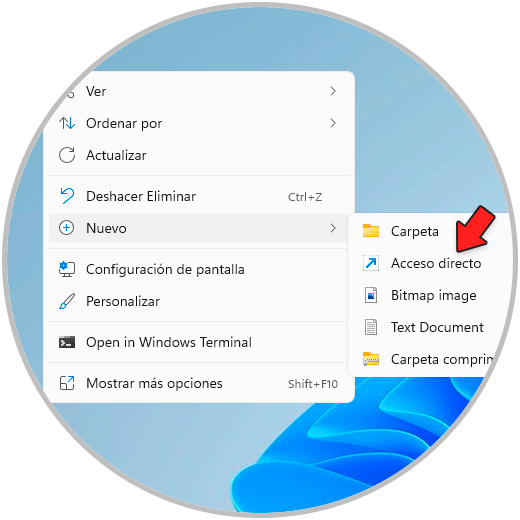Click the Bitmap image file icon

[371, 295]
